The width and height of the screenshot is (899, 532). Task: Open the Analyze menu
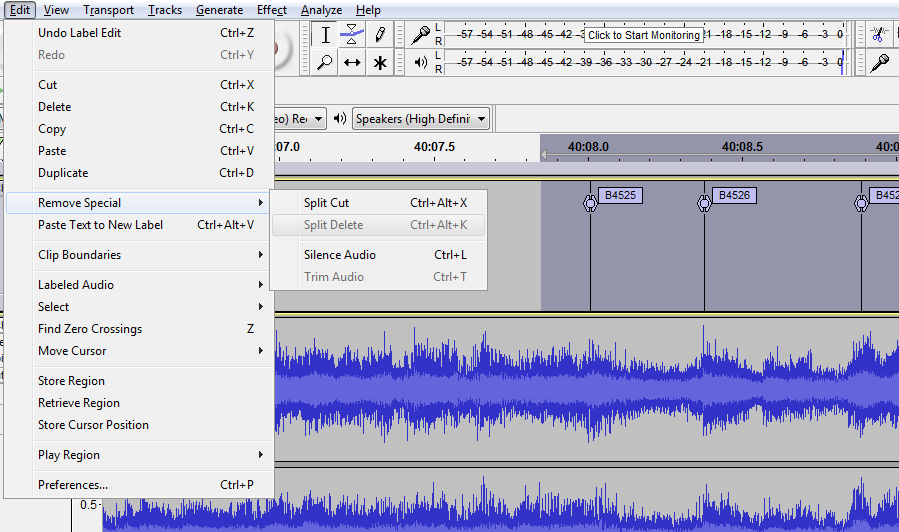pos(321,10)
